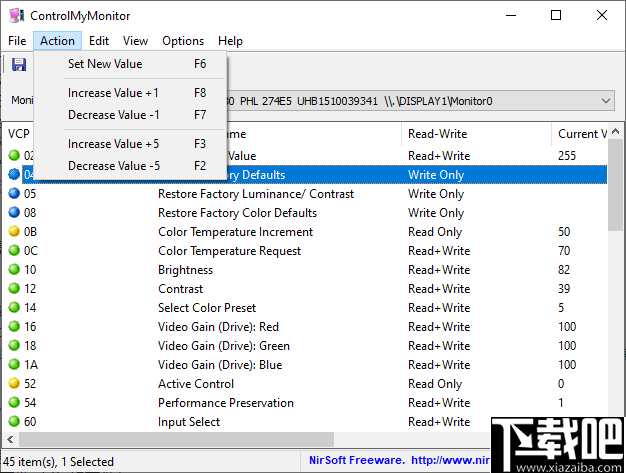Image resolution: width=626 pixels, height=473 pixels.
Task: Click the 45 item(s), 1 Selected status text
Action: (58, 462)
